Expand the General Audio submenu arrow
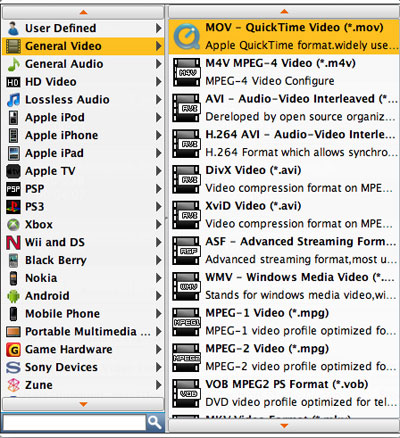 pyautogui.click(x=159, y=64)
